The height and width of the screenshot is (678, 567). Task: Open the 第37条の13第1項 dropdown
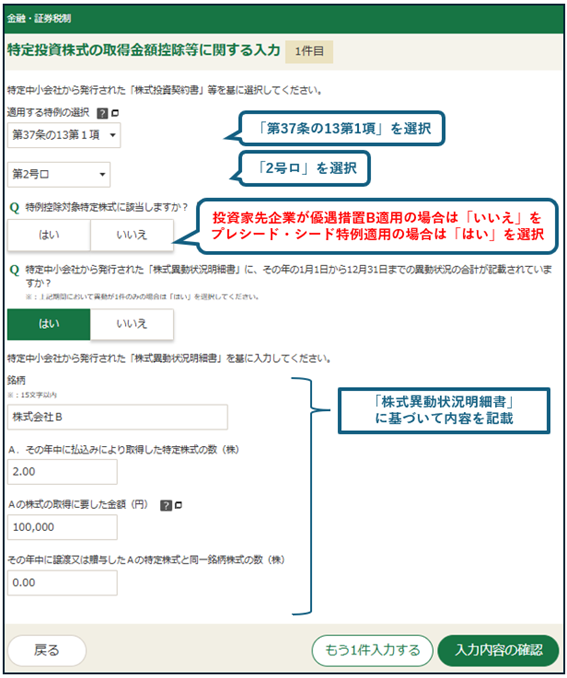64,135
